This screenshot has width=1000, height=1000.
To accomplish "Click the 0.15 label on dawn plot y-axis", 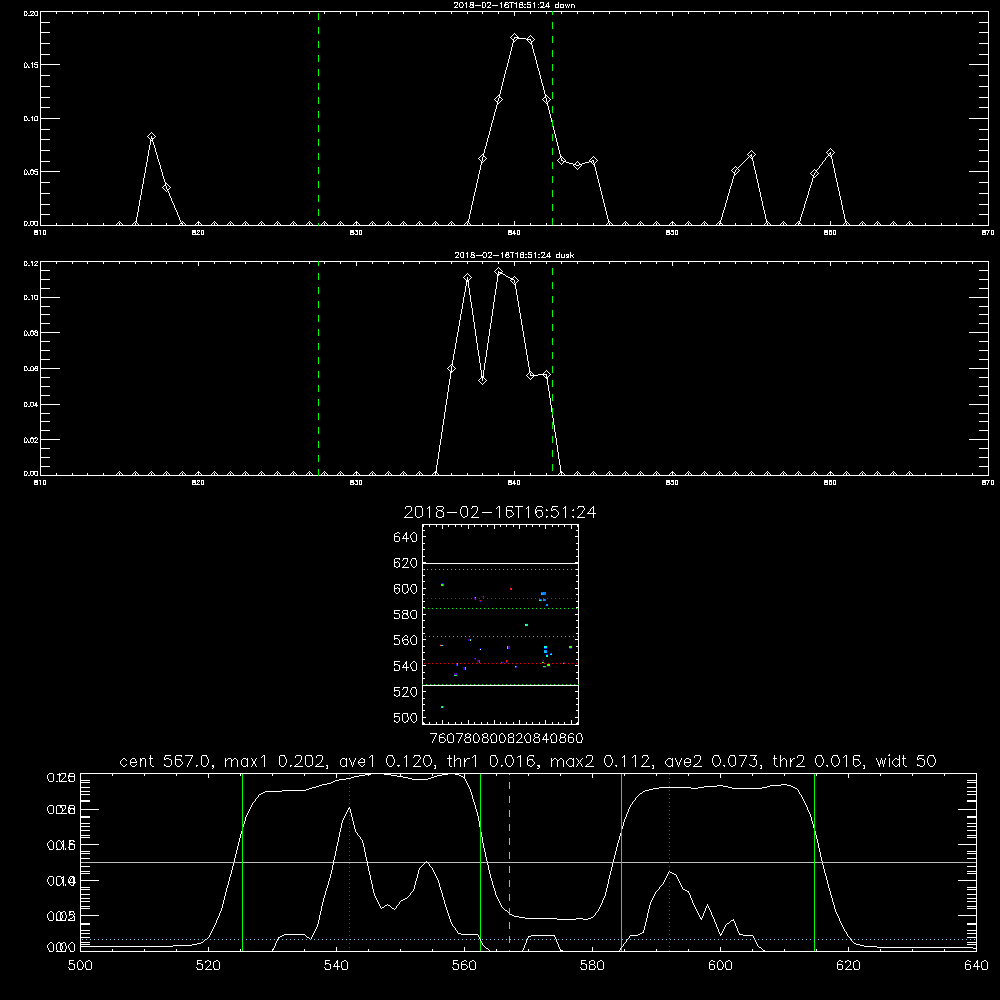I will [30, 65].
